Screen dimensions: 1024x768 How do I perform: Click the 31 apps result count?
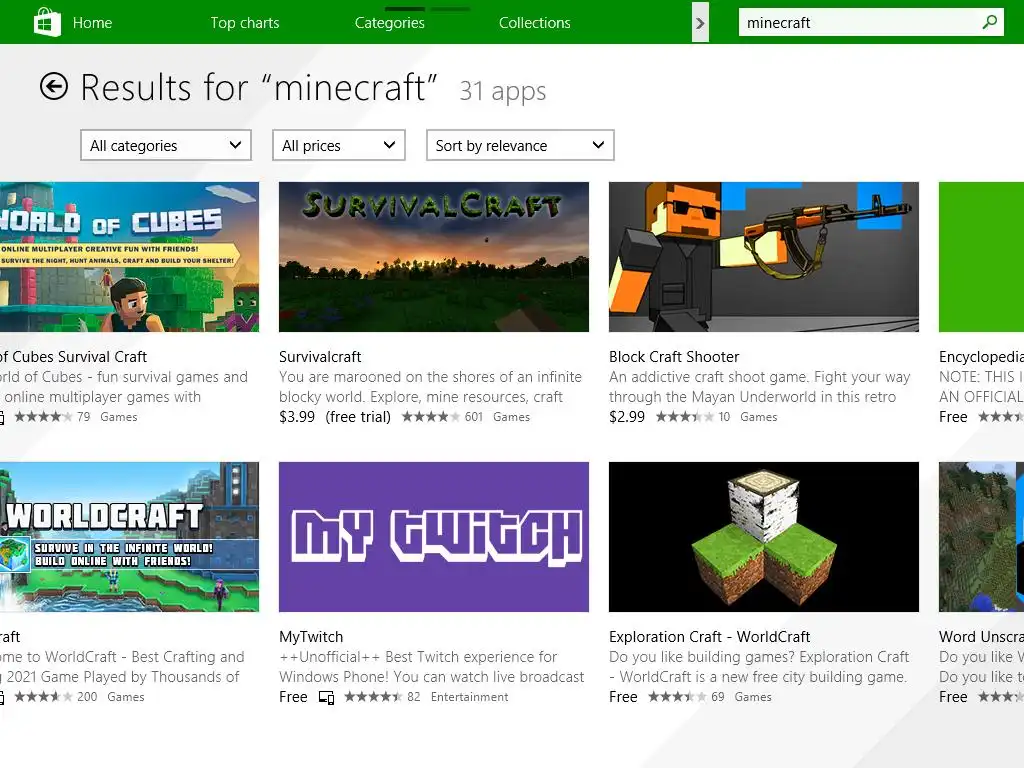click(503, 91)
